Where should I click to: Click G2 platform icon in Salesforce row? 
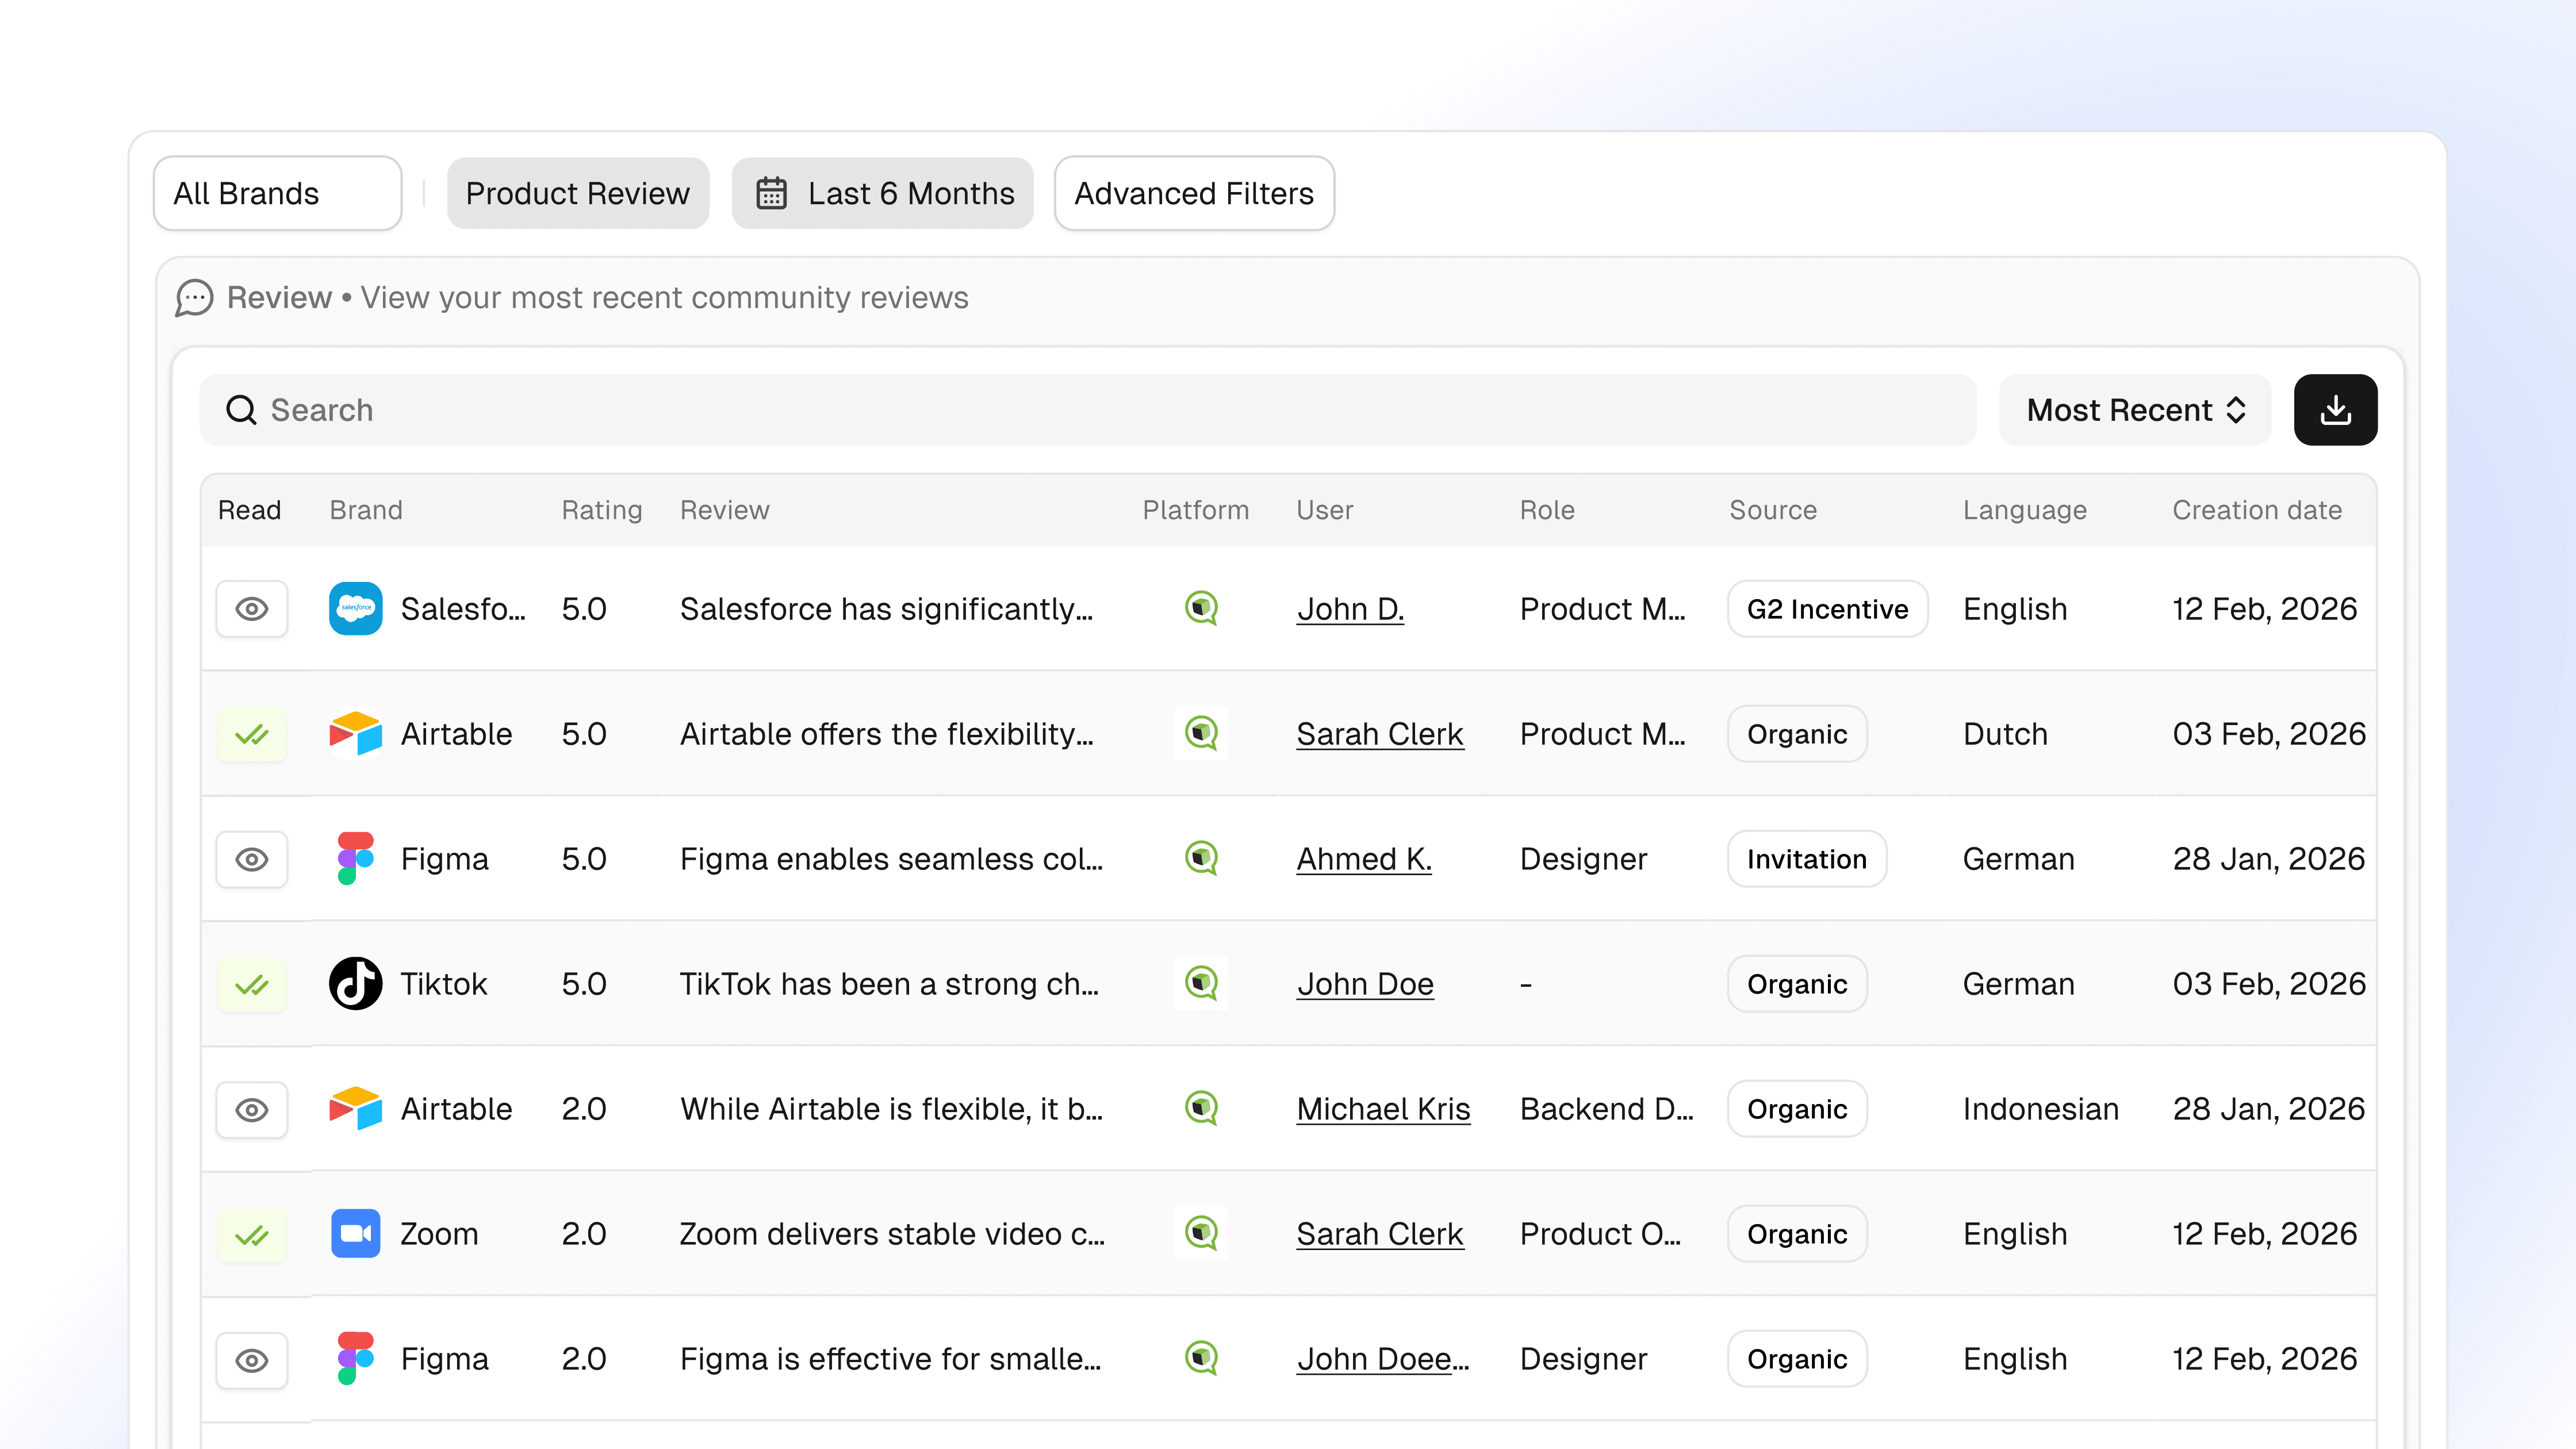pyautogui.click(x=1200, y=608)
